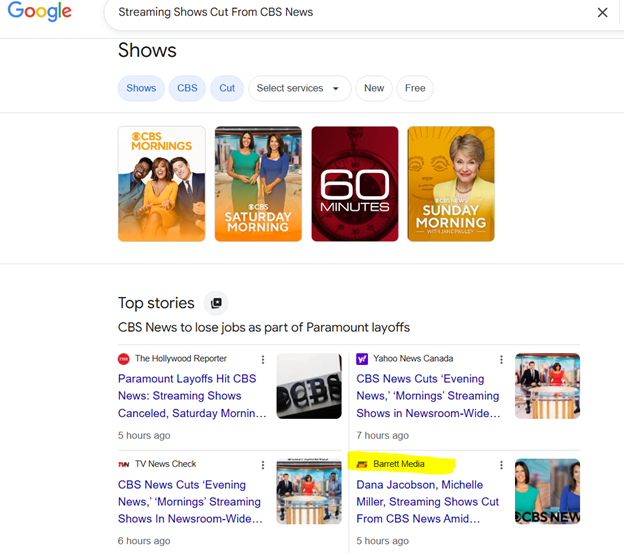The height and width of the screenshot is (555, 624).
Task: Open TV News Check story options menu
Action: (263, 465)
